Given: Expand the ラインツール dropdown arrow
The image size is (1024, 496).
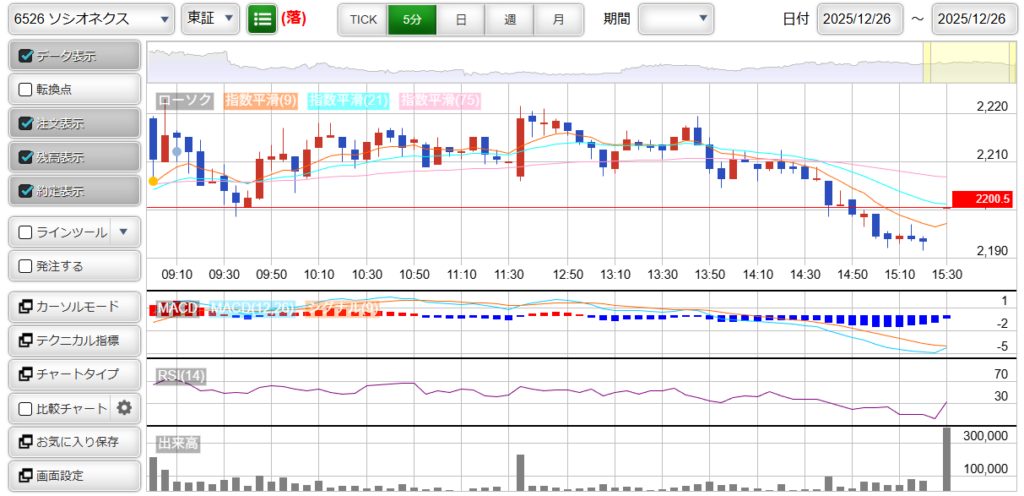Looking at the screenshot, I should tap(123, 232).
